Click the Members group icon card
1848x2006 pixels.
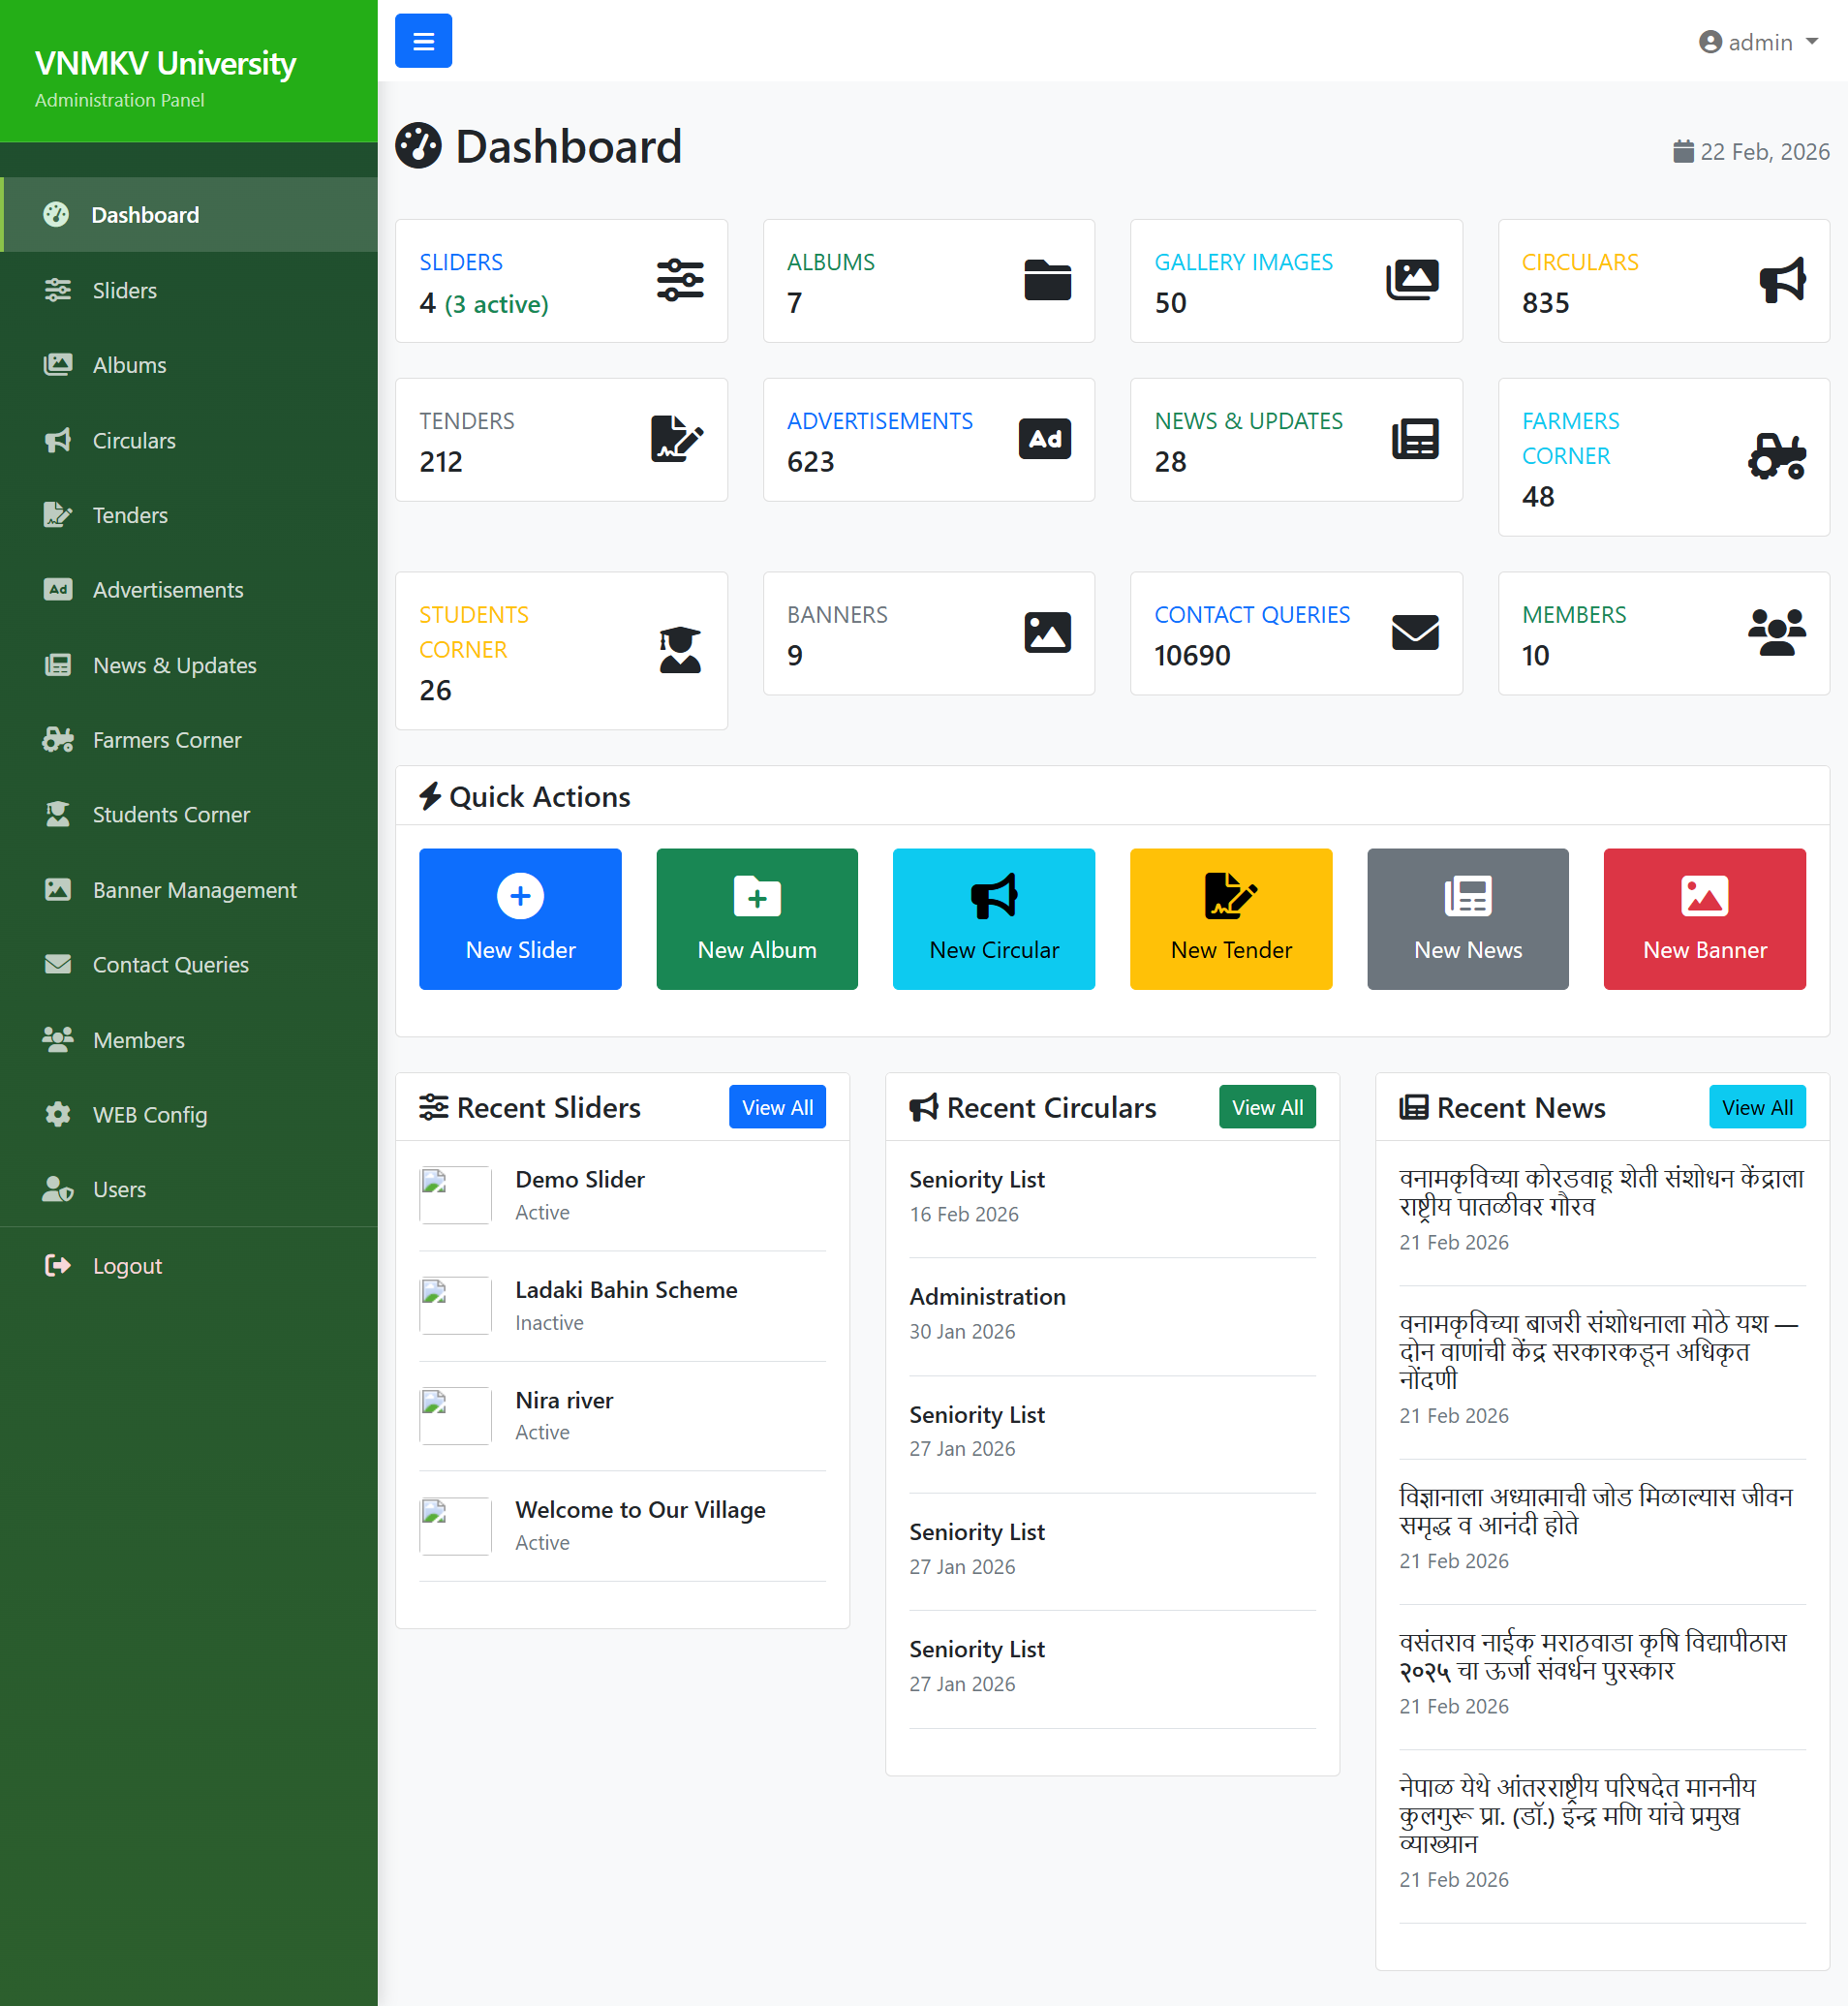pos(1776,632)
